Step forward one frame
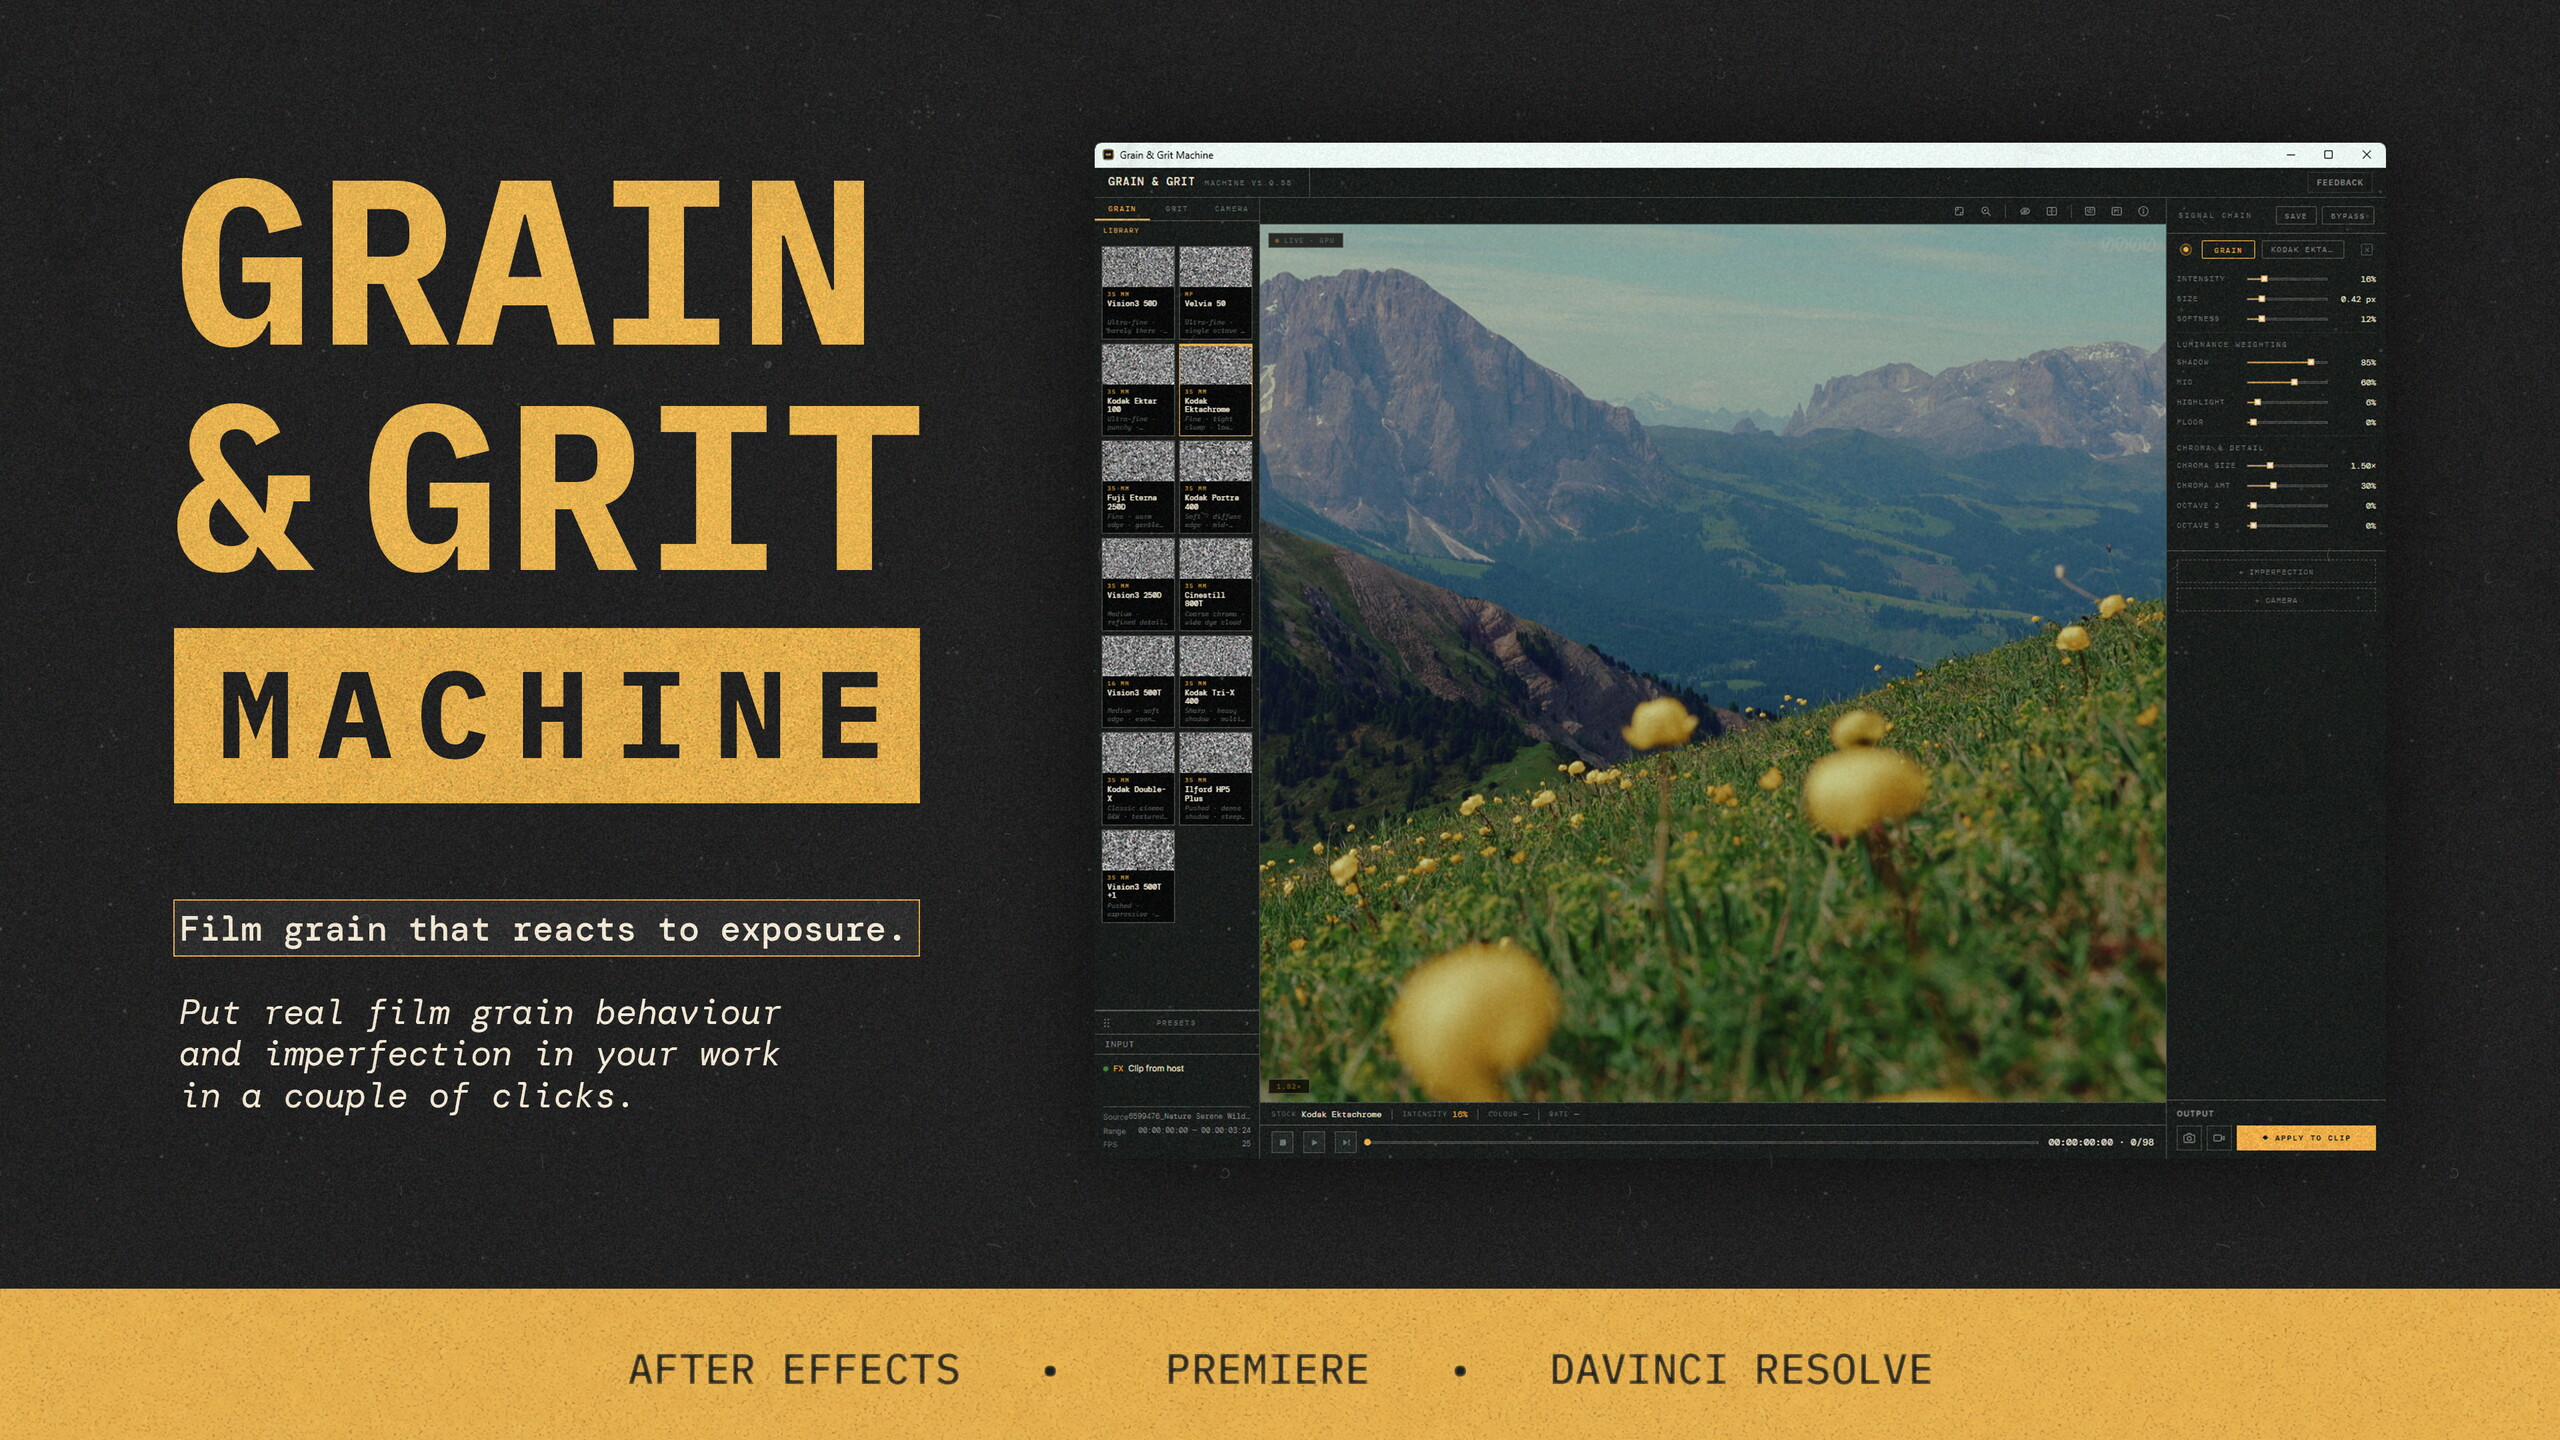2560x1440 pixels. click(1346, 1142)
